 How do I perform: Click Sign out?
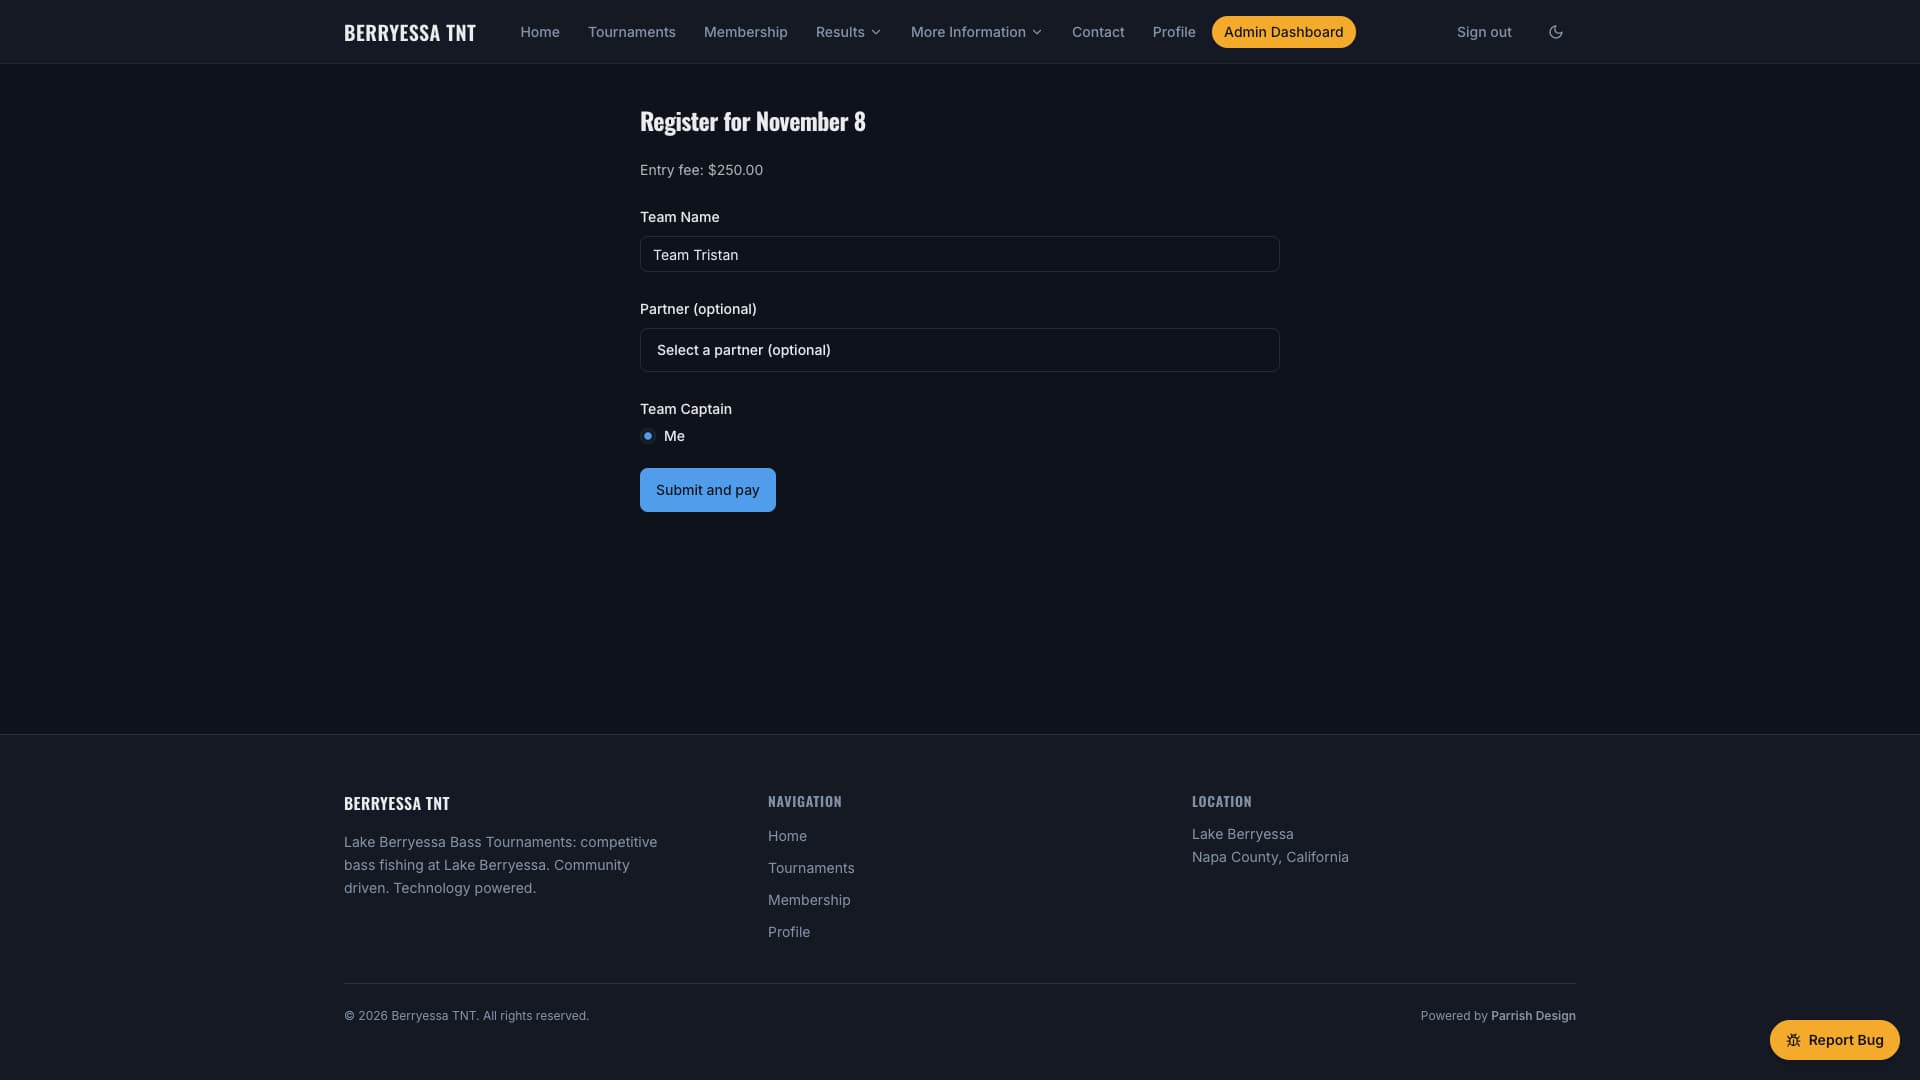(1484, 32)
